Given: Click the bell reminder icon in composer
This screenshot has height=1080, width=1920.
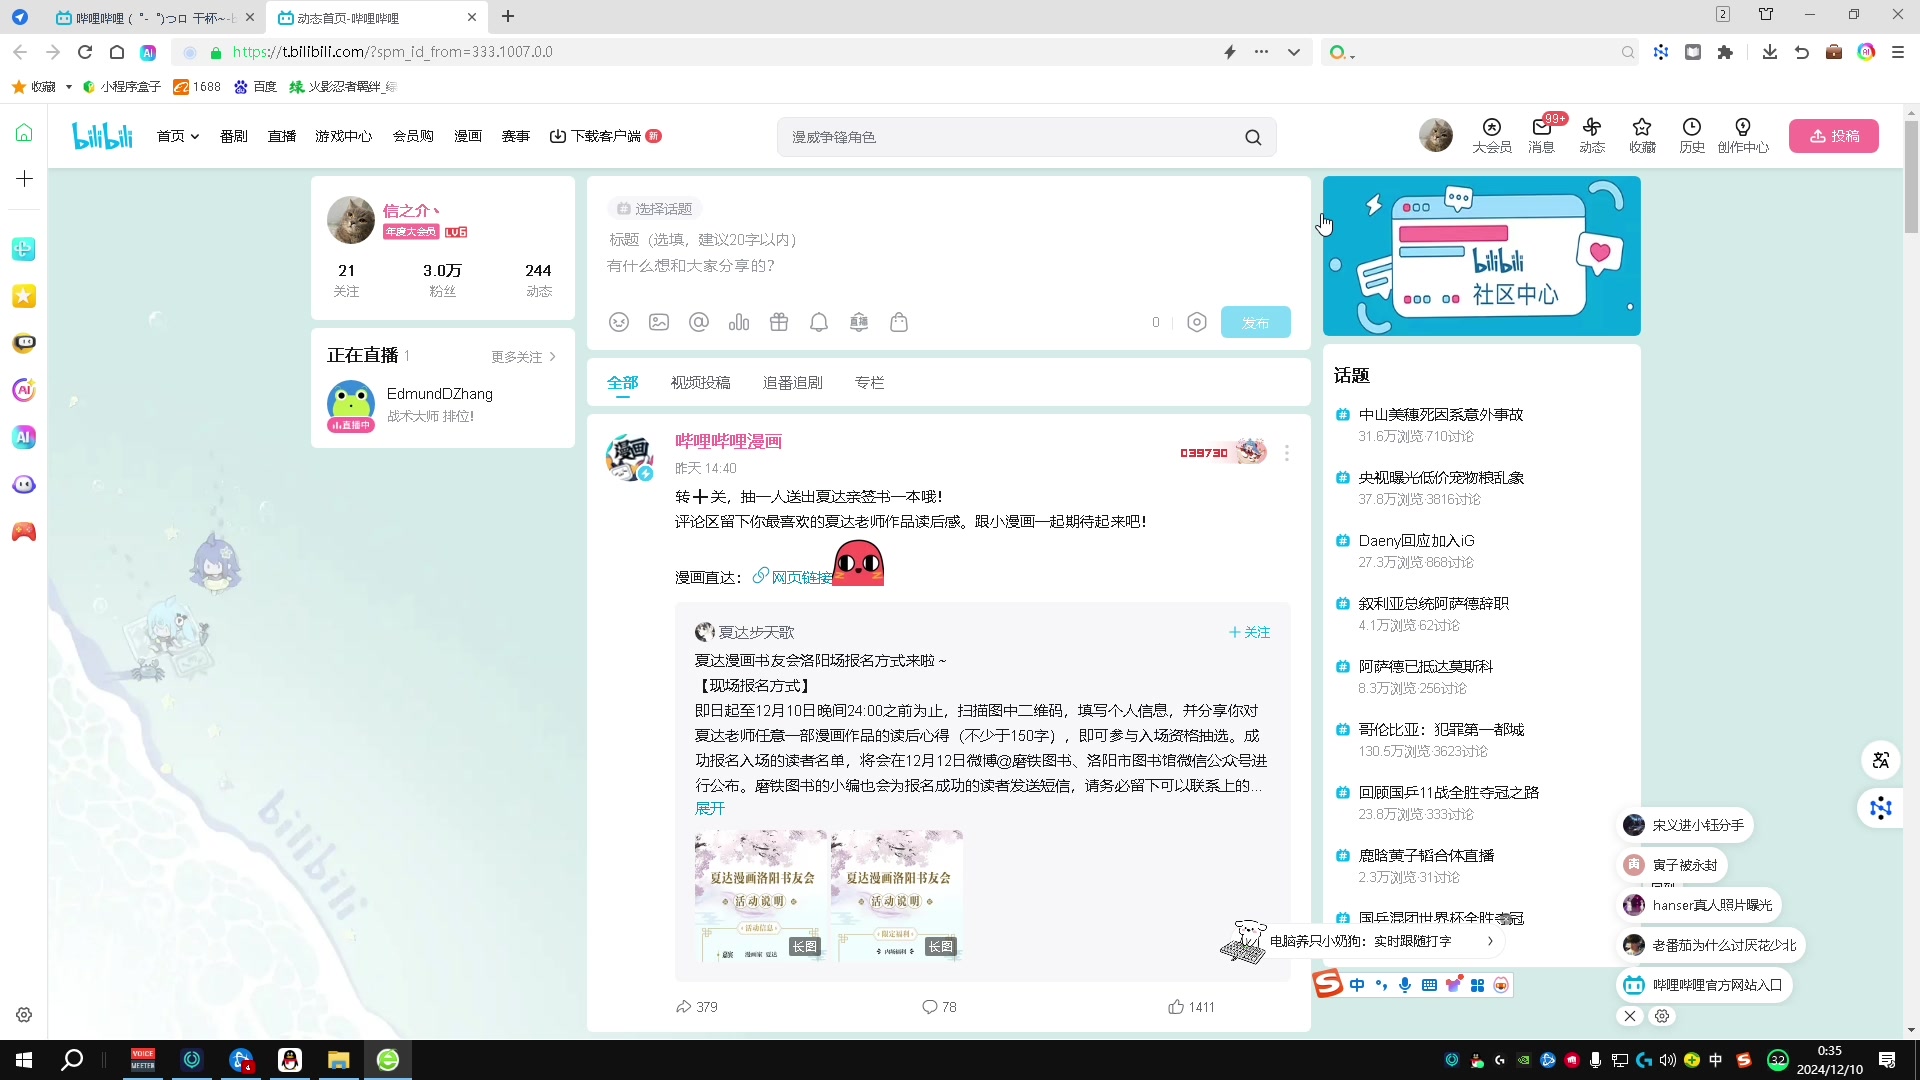Looking at the screenshot, I should pos(819,322).
